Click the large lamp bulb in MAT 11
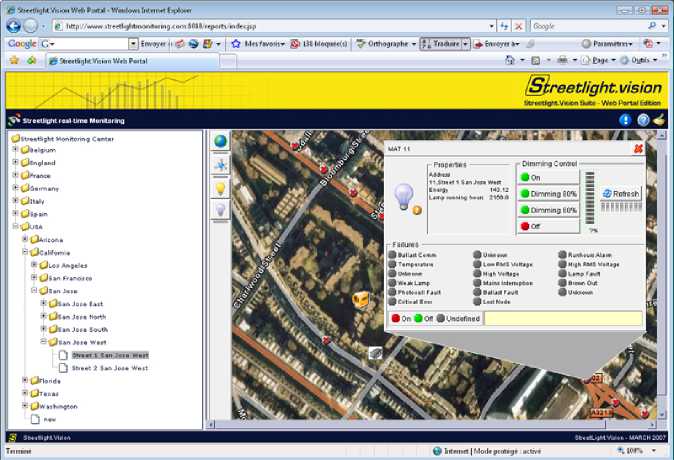This screenshot has width=674, height=460. 404,196
